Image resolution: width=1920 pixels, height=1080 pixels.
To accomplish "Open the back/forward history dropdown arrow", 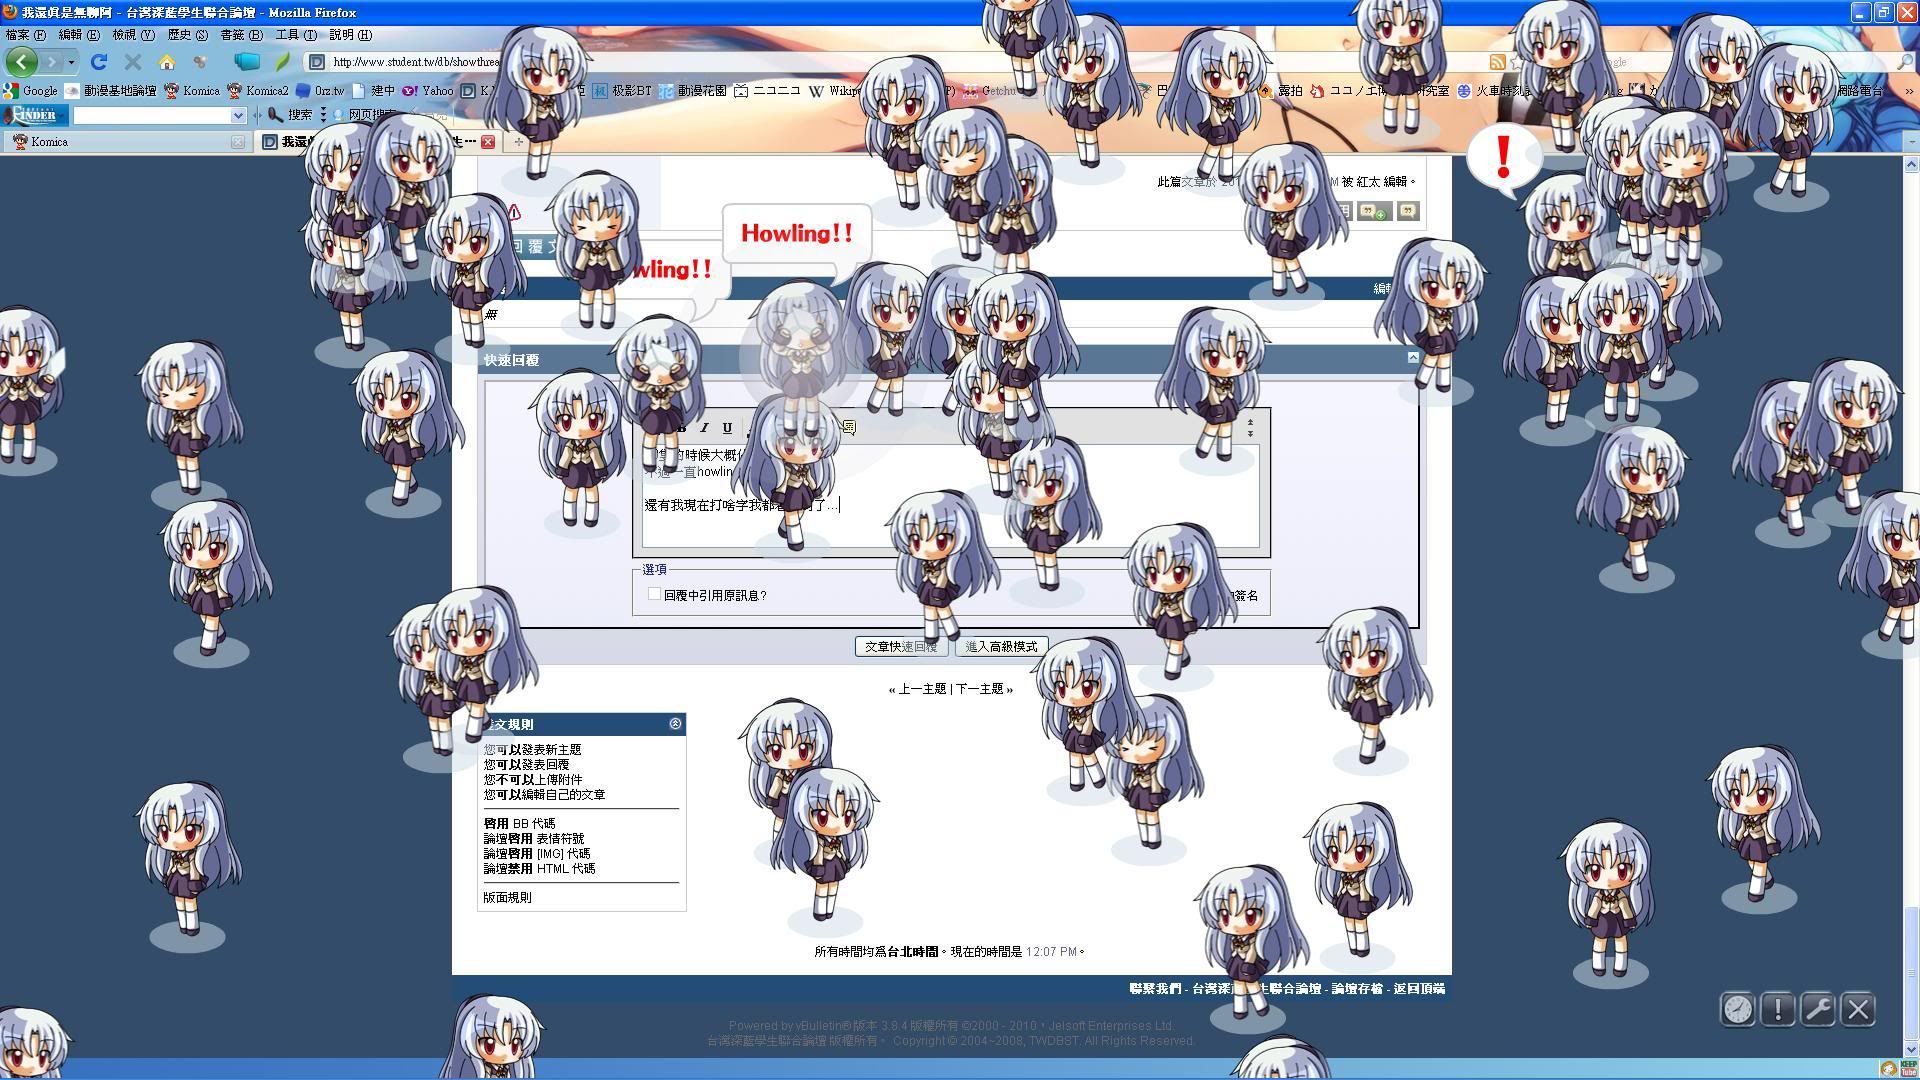I will coord(71,62).
